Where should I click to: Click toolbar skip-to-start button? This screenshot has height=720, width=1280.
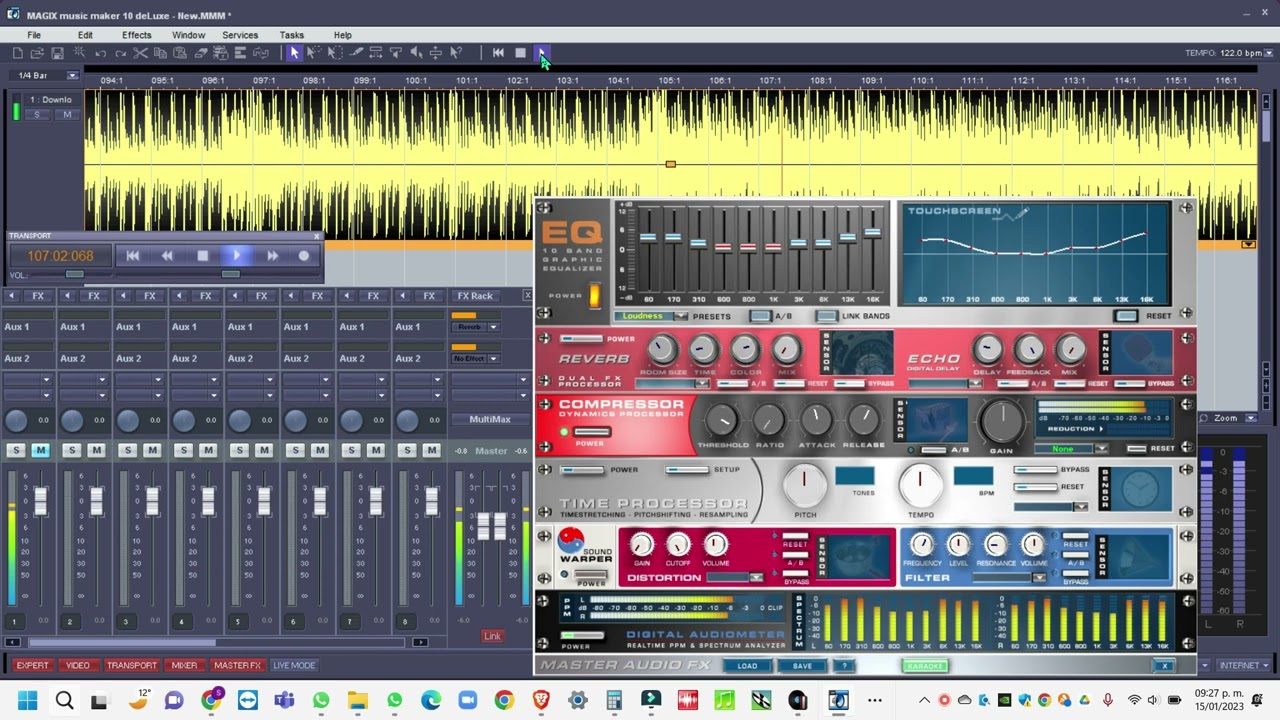tap(498, 53)
